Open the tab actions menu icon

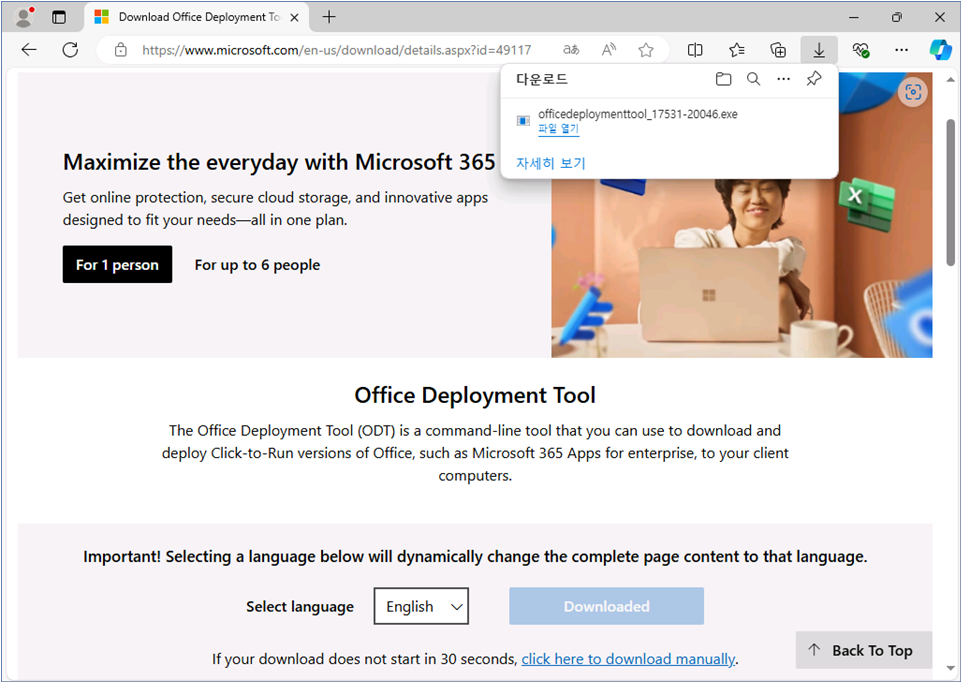[x=59, y=17]
